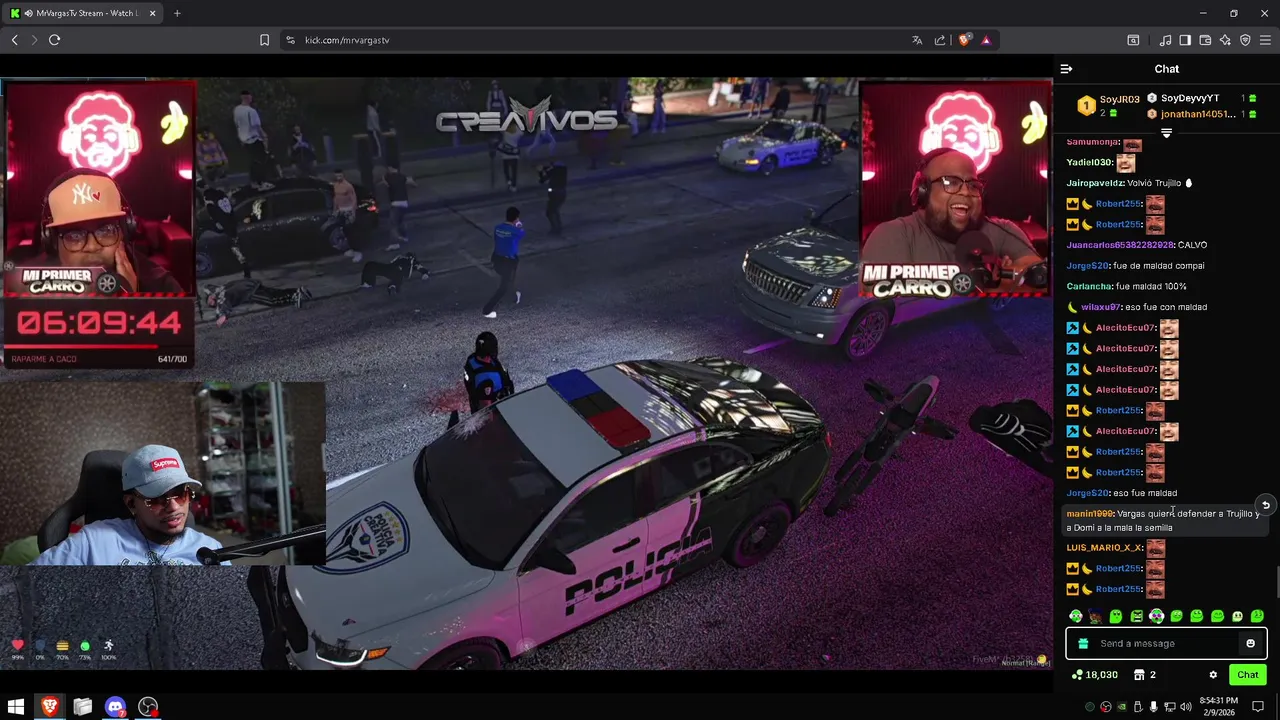Open Brave Wallet icon
1280x720 pixels.
tap(1205, 40)
